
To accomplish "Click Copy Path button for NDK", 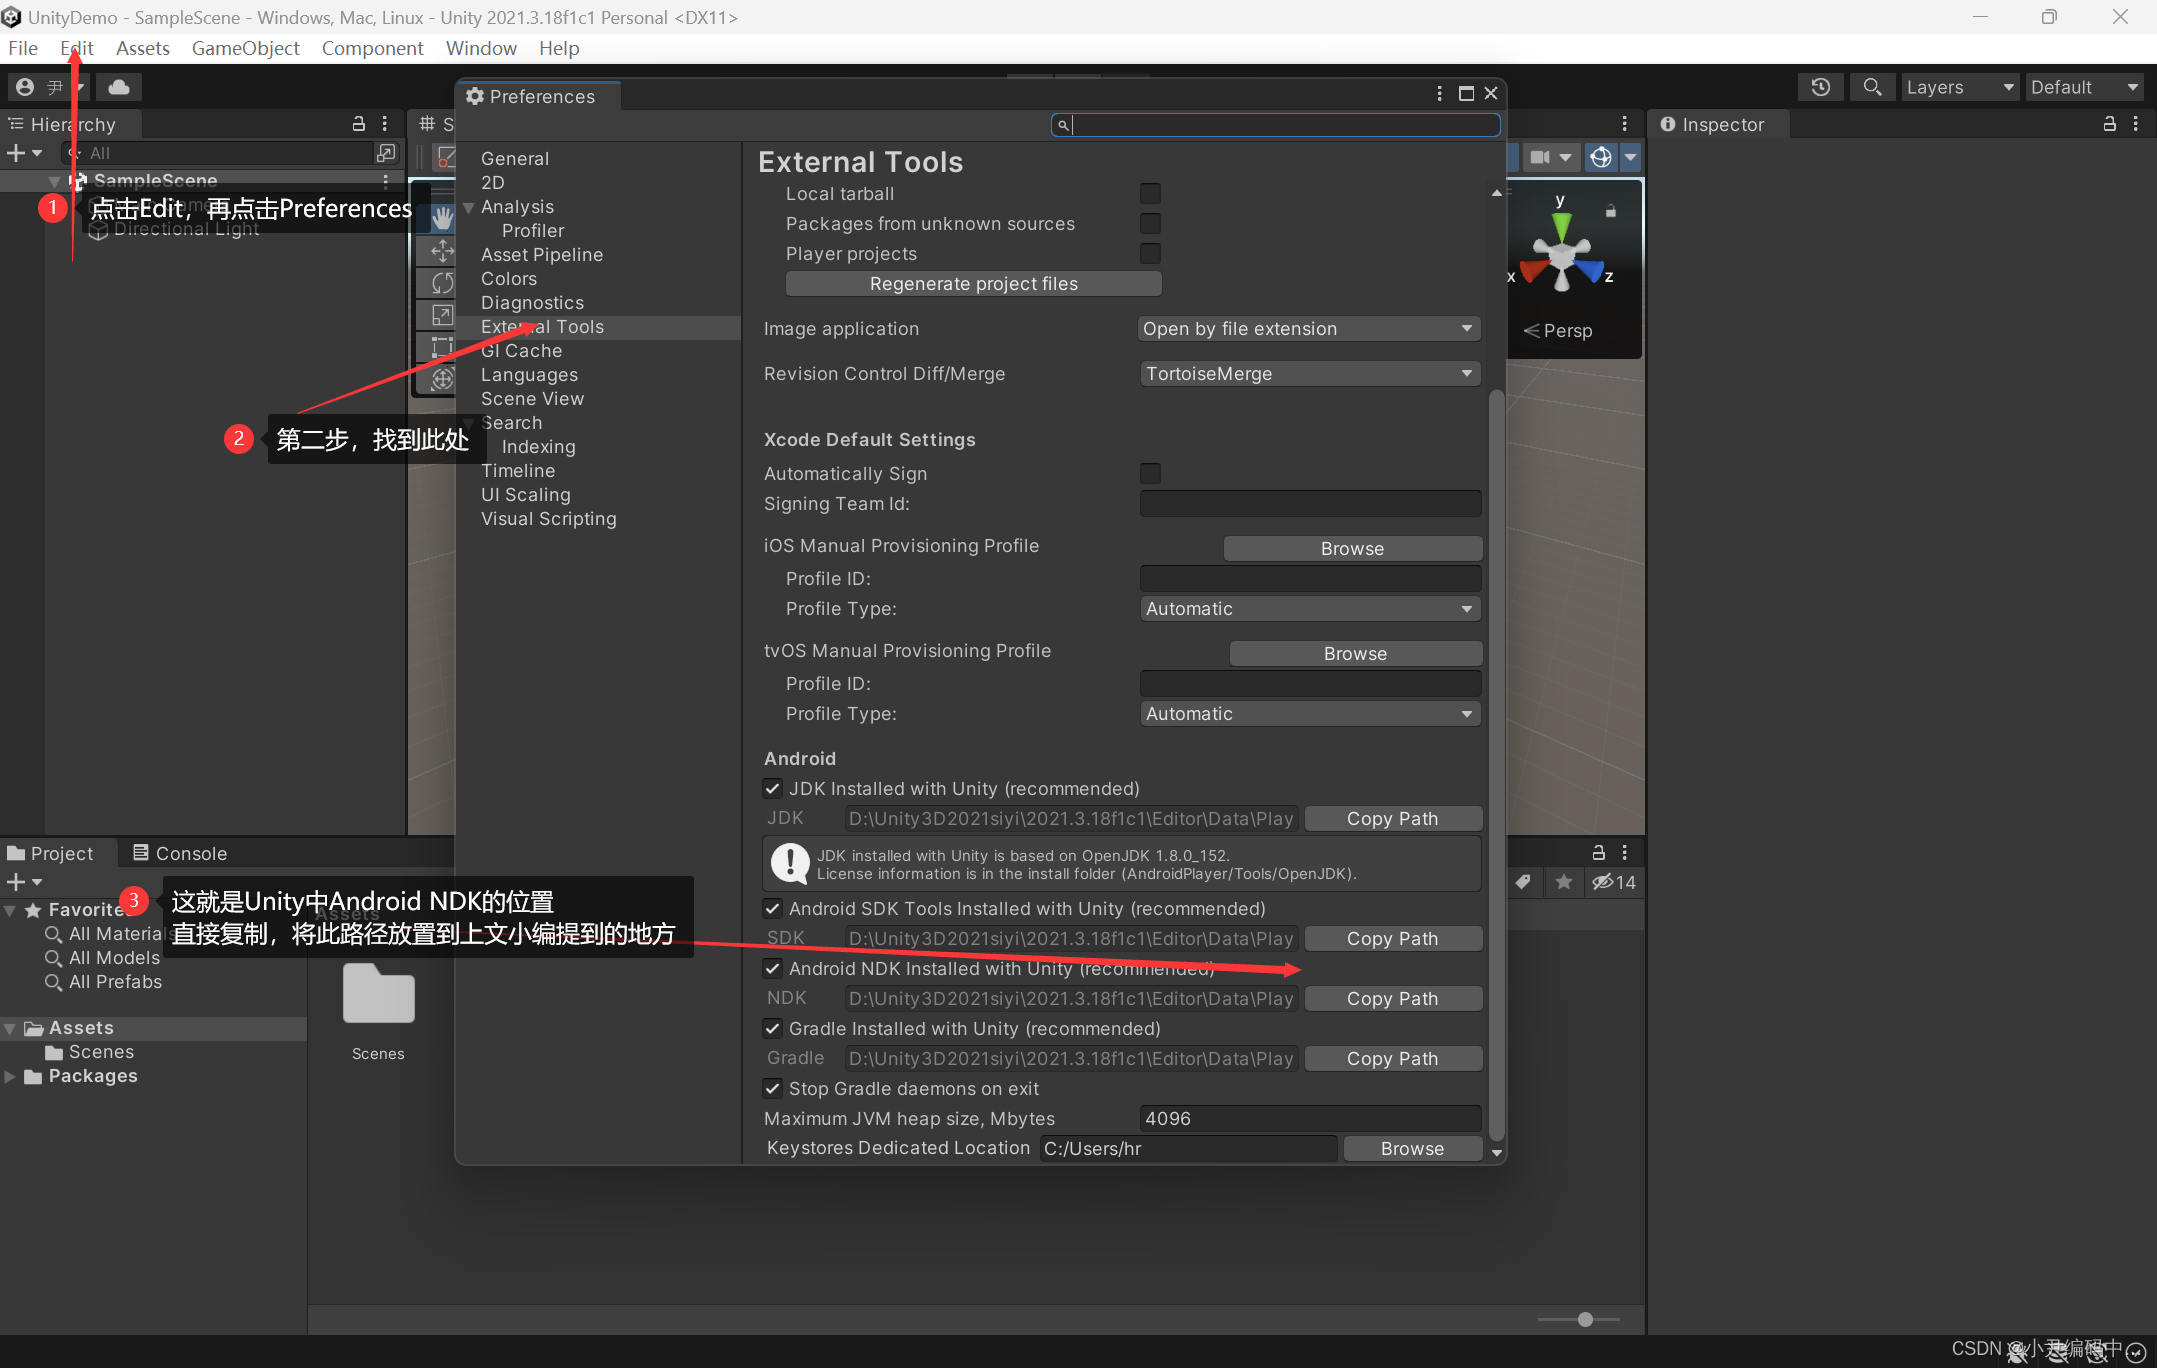I will click(x=1390, y=997).
